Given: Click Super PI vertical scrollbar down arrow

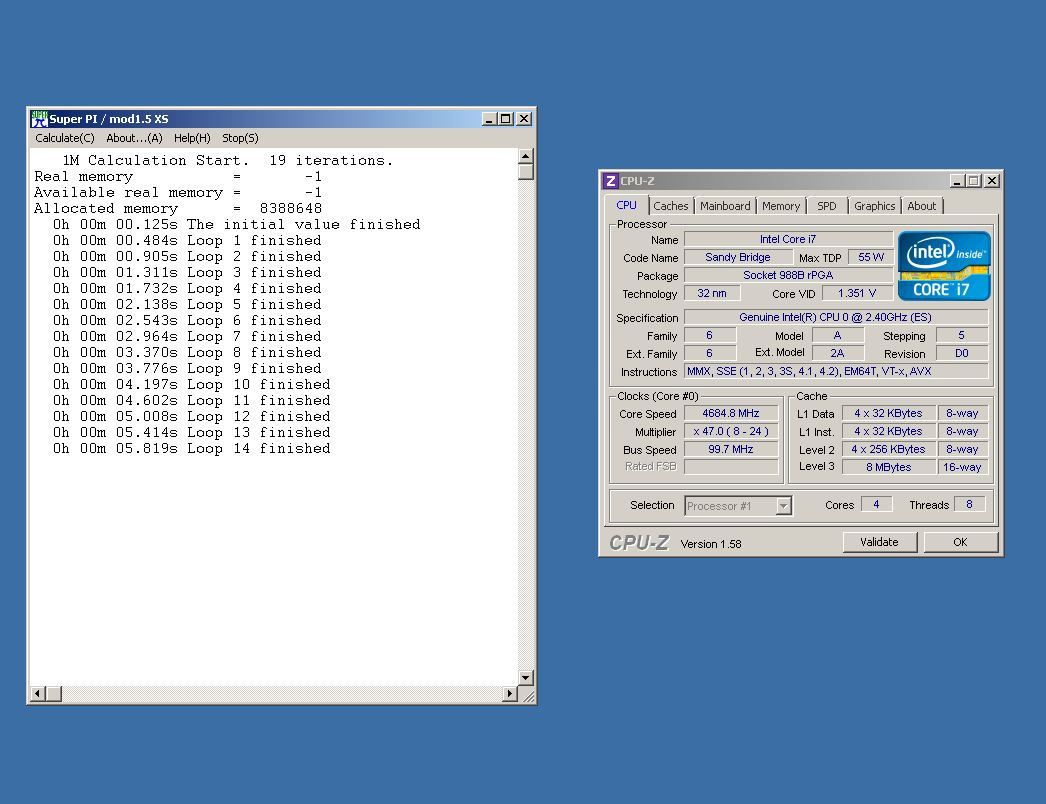Looking at the screenshot, I should pyautogui.click(x=526, y=678).
